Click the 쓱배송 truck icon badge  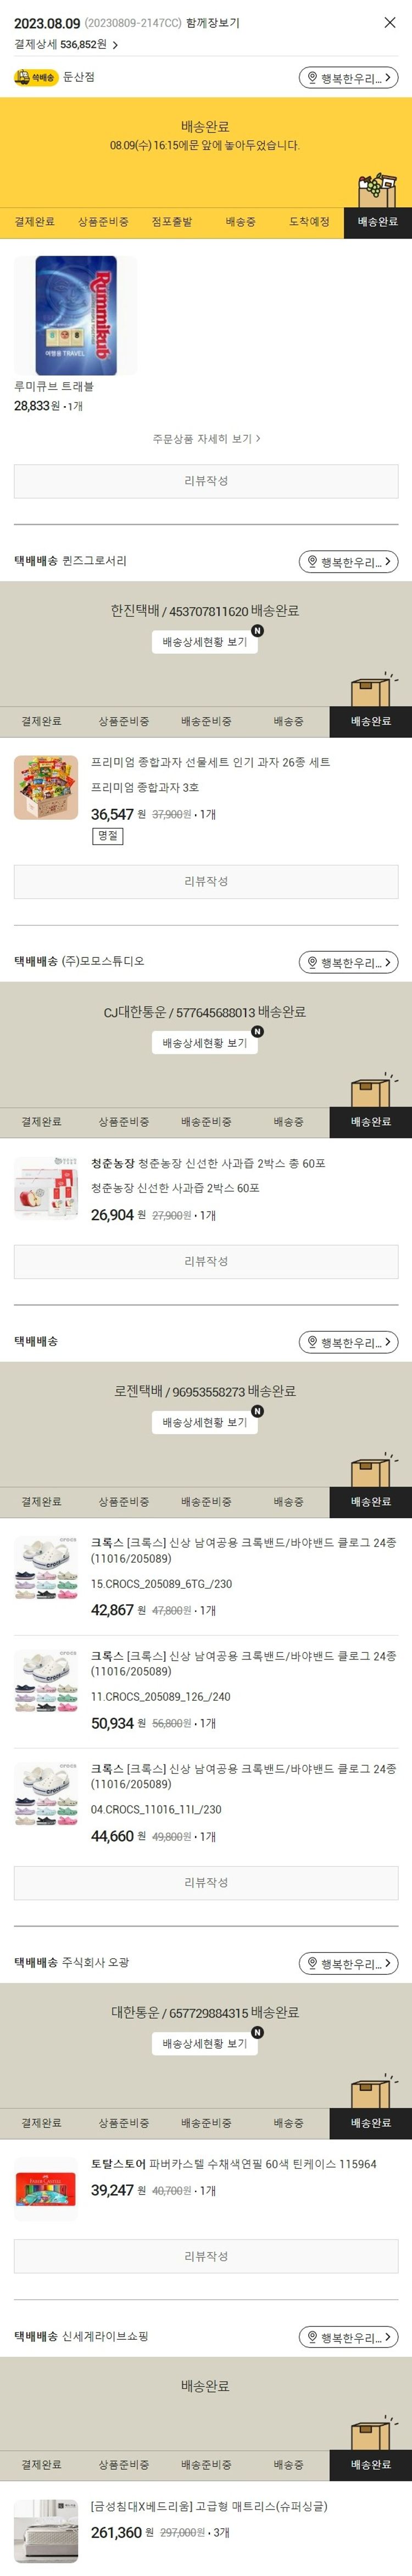[x=35, y=77]
